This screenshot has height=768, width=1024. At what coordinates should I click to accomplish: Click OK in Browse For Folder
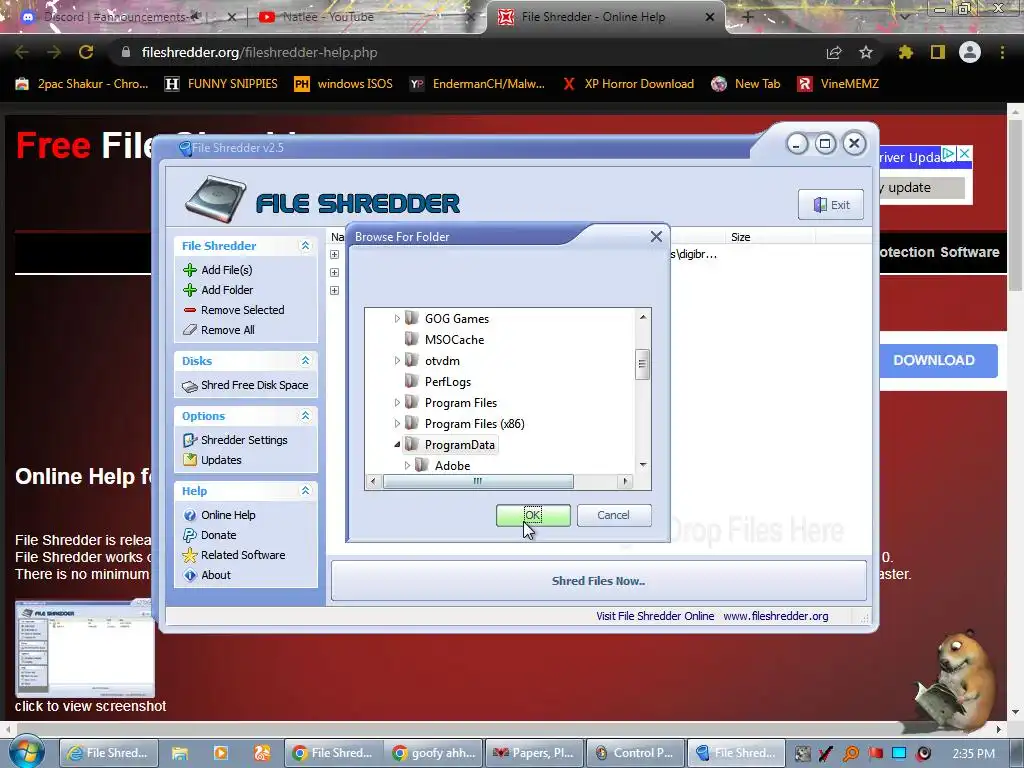(x=533, y=515)
